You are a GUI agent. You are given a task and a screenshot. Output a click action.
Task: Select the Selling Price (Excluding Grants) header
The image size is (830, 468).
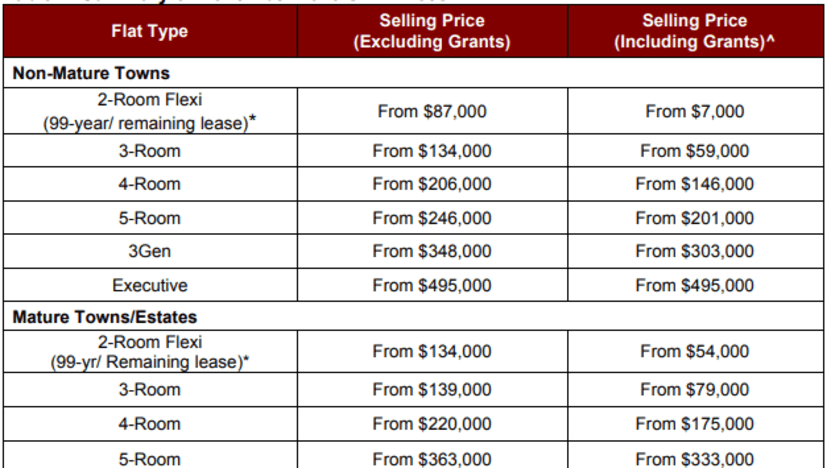coord(432,31)
